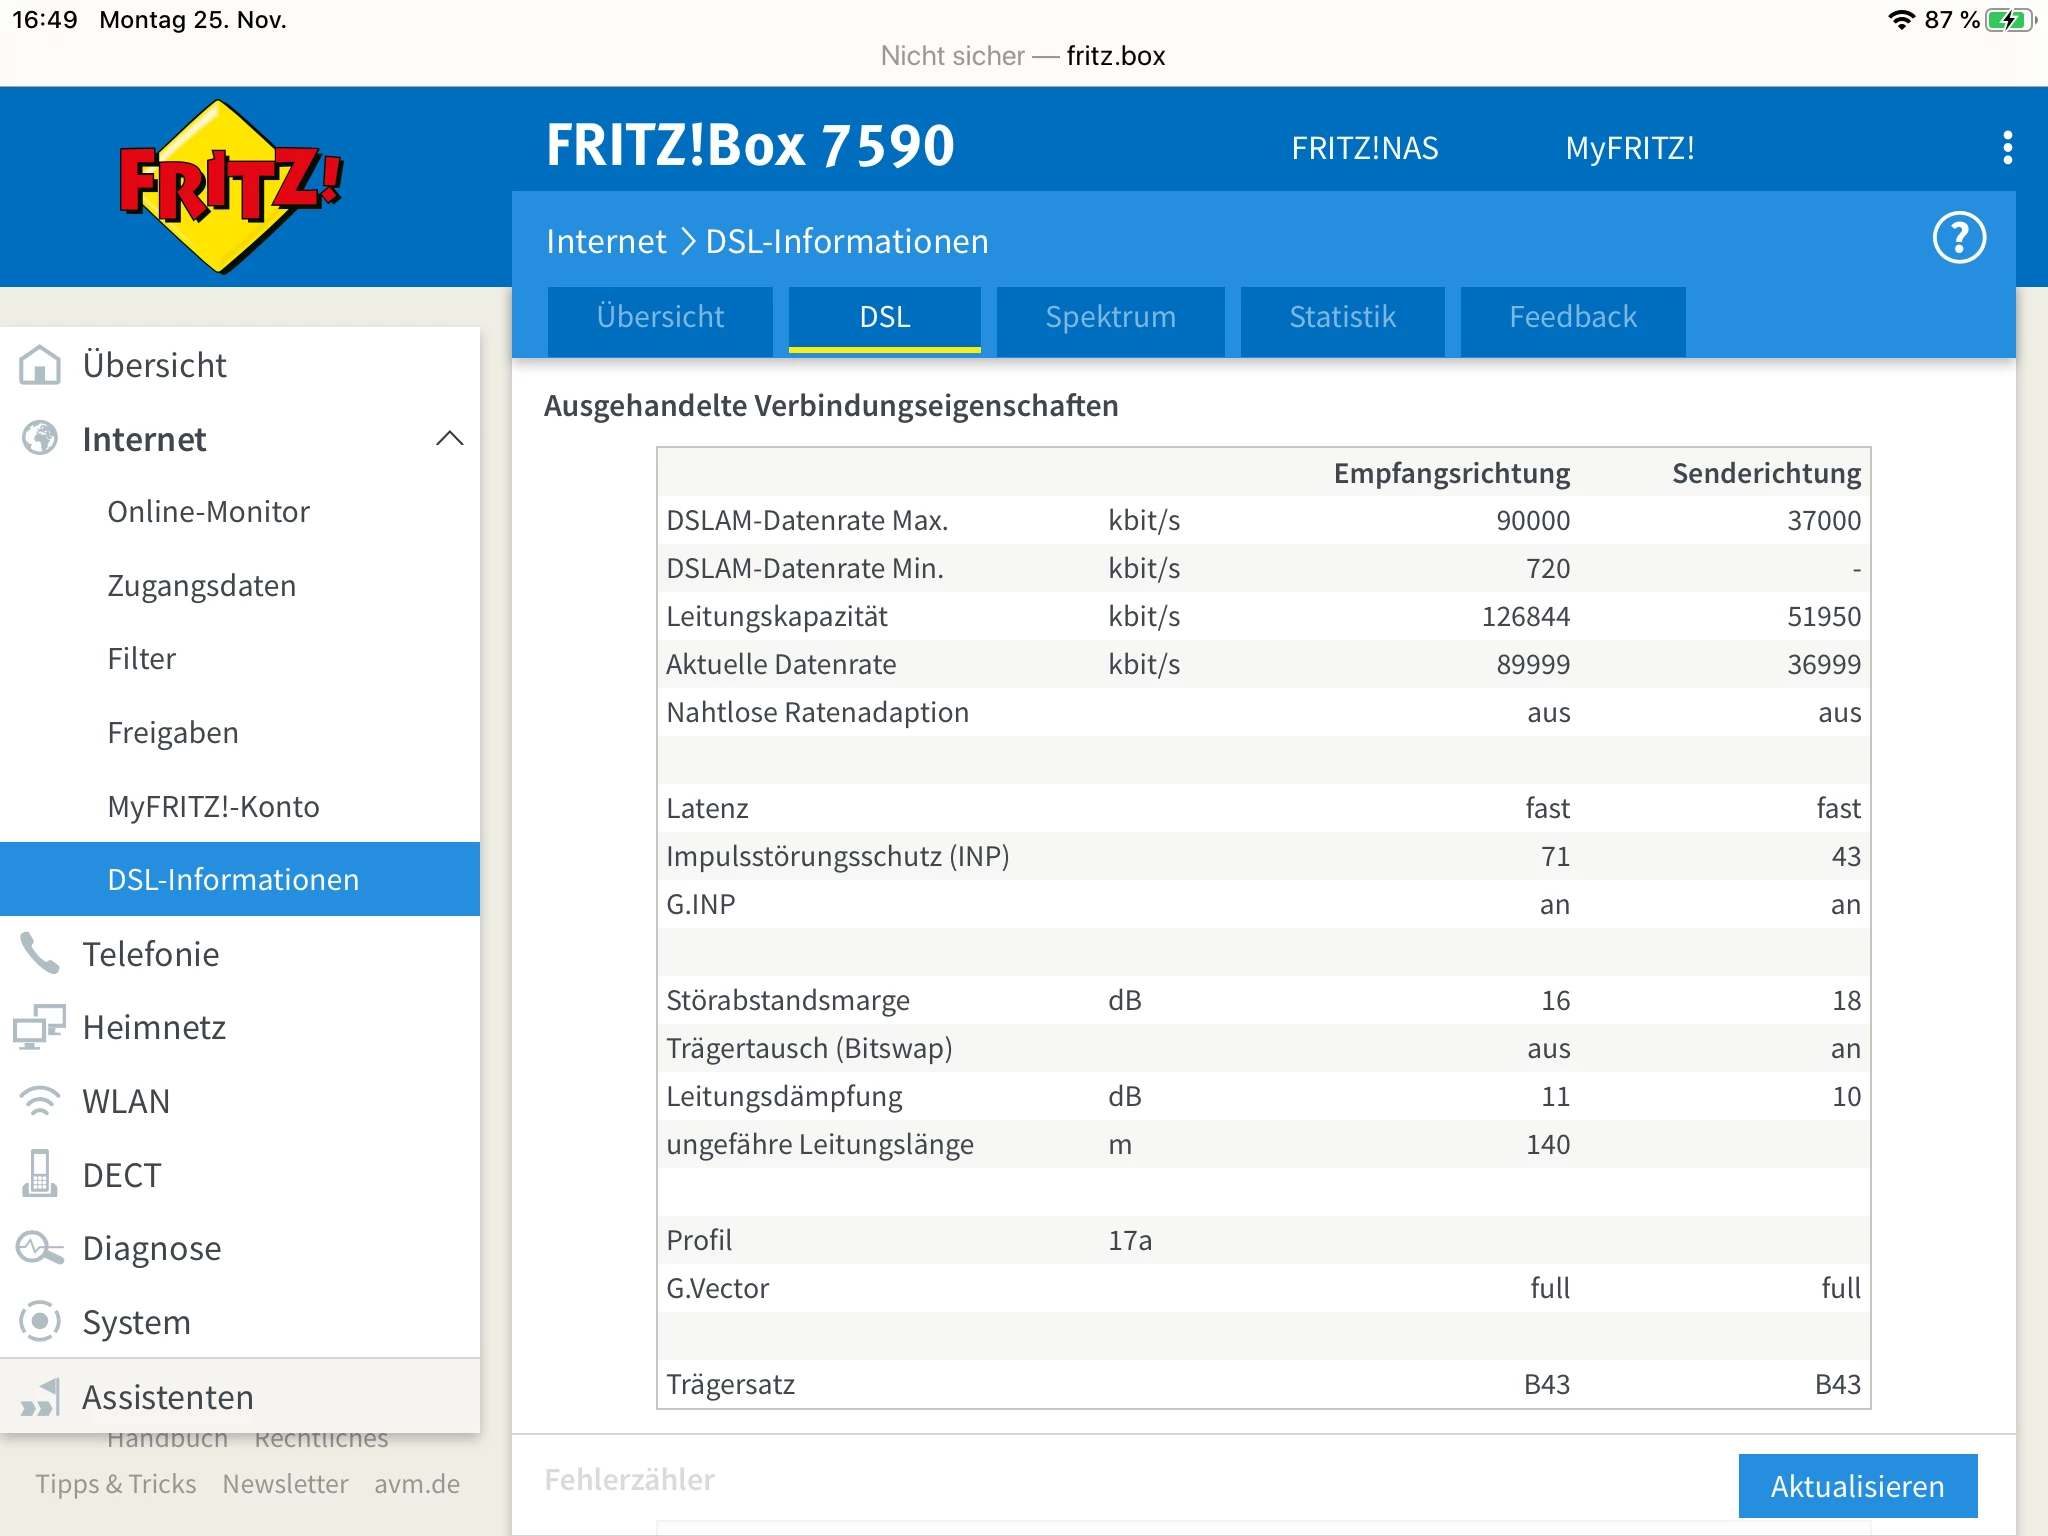
Task: Collapse the Internet menu chevron
Action: 450,438
